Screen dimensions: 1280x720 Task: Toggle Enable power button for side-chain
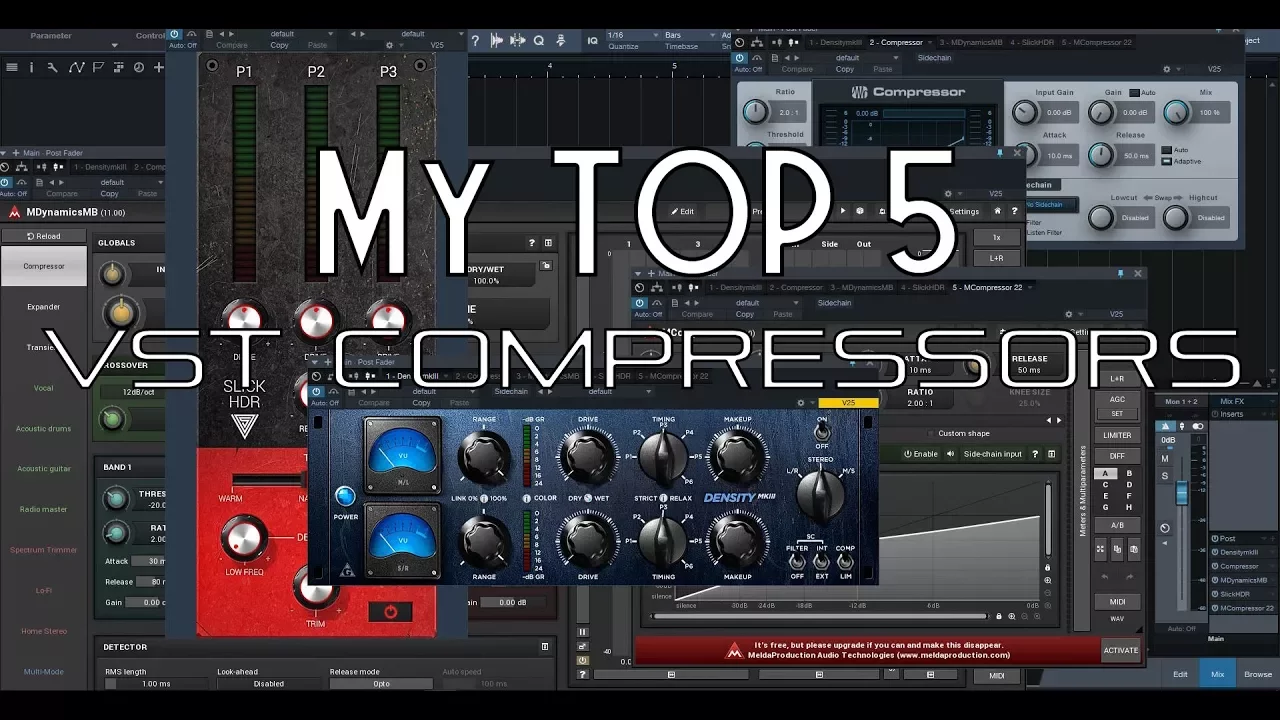coord(921,454)
